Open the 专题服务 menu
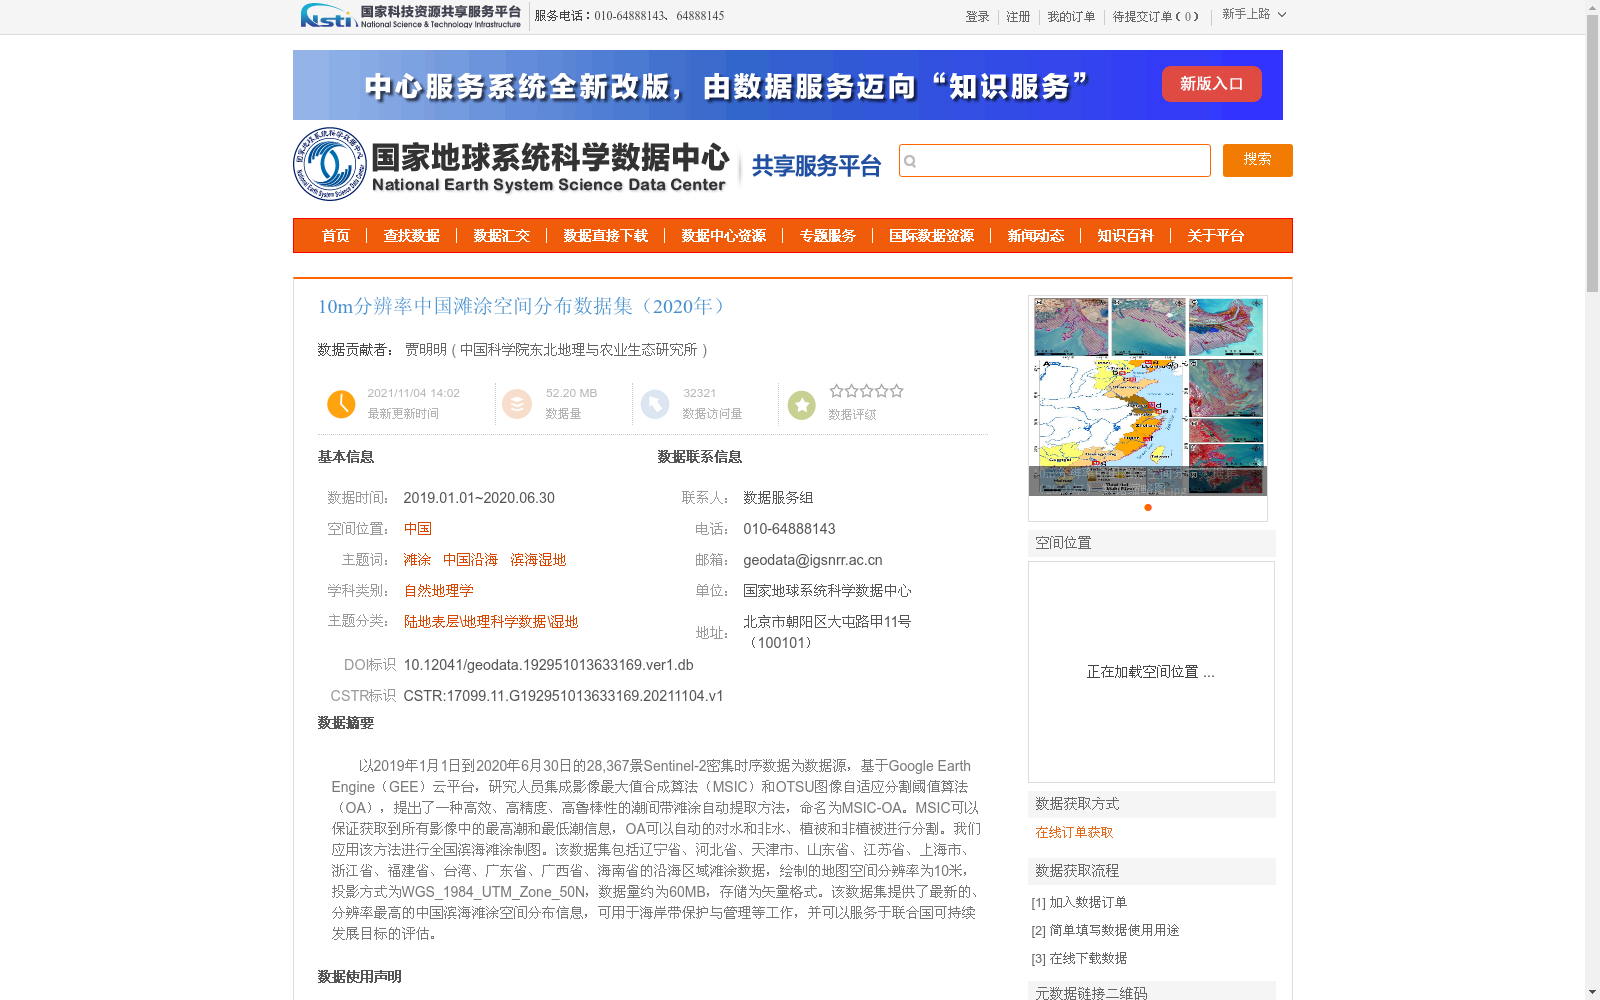The width and height of the screenshot is (1600, 1000). (x=828, y=236)
